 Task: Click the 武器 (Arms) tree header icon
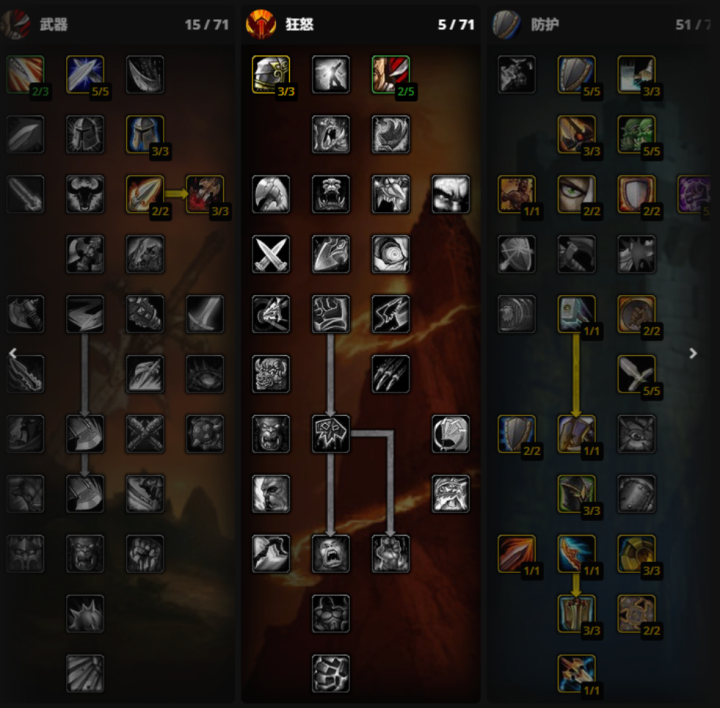tap(16, 24)
